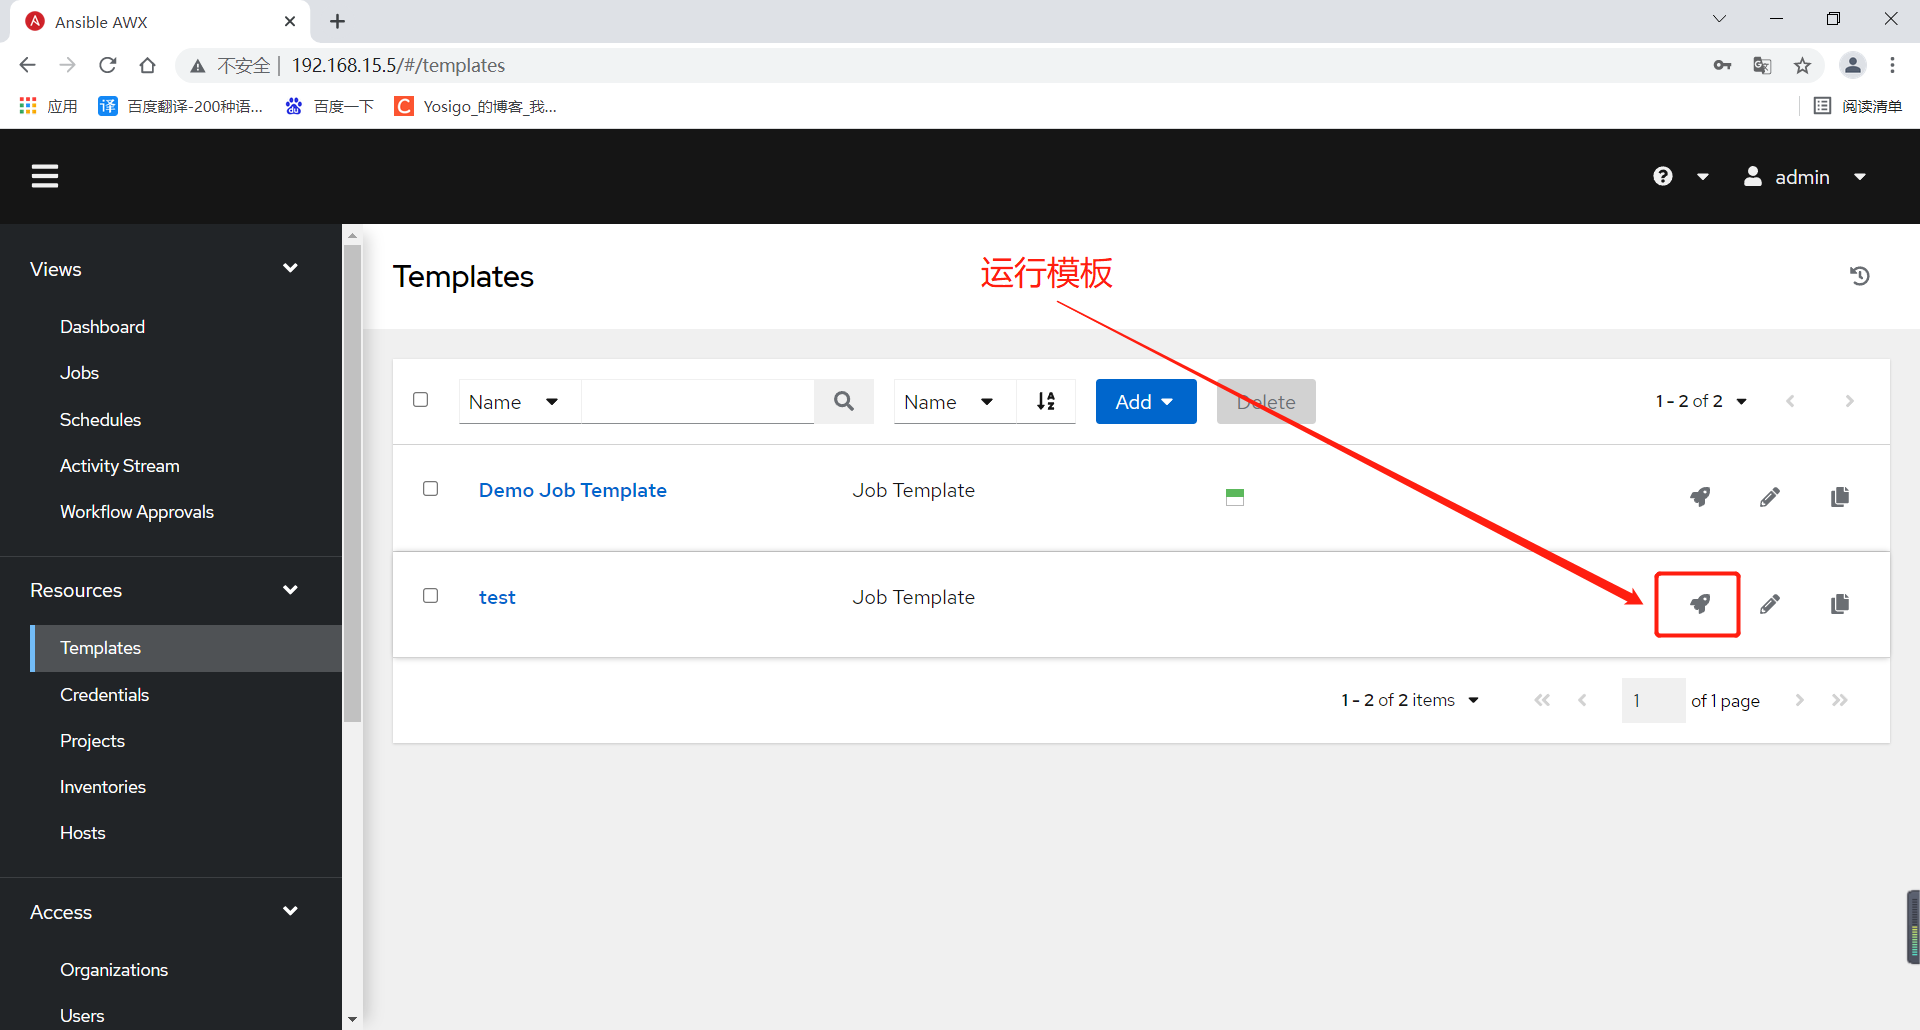Toggle sort order direction icon

click(x=1046, y=401)
